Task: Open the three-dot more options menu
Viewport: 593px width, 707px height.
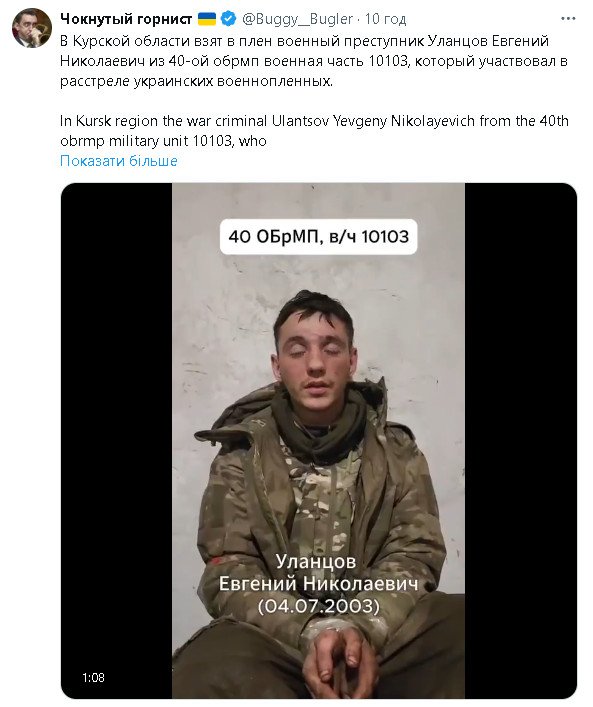Action: coord(568,19)
